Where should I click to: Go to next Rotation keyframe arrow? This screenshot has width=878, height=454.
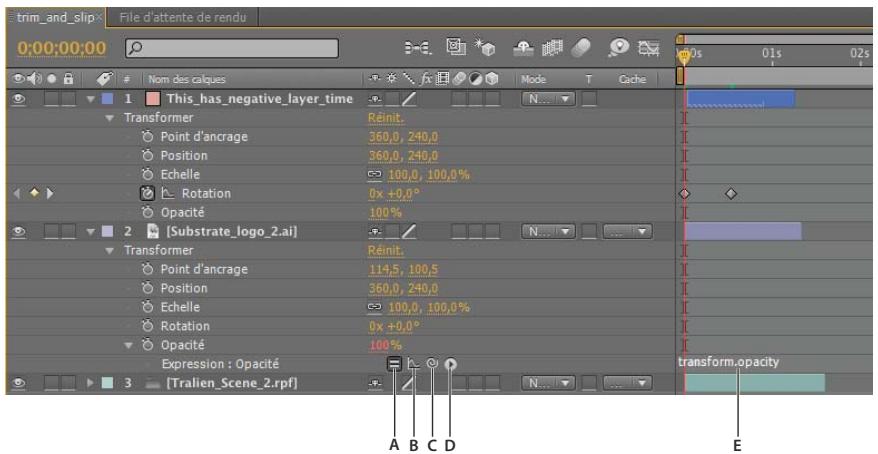[50, 194]
